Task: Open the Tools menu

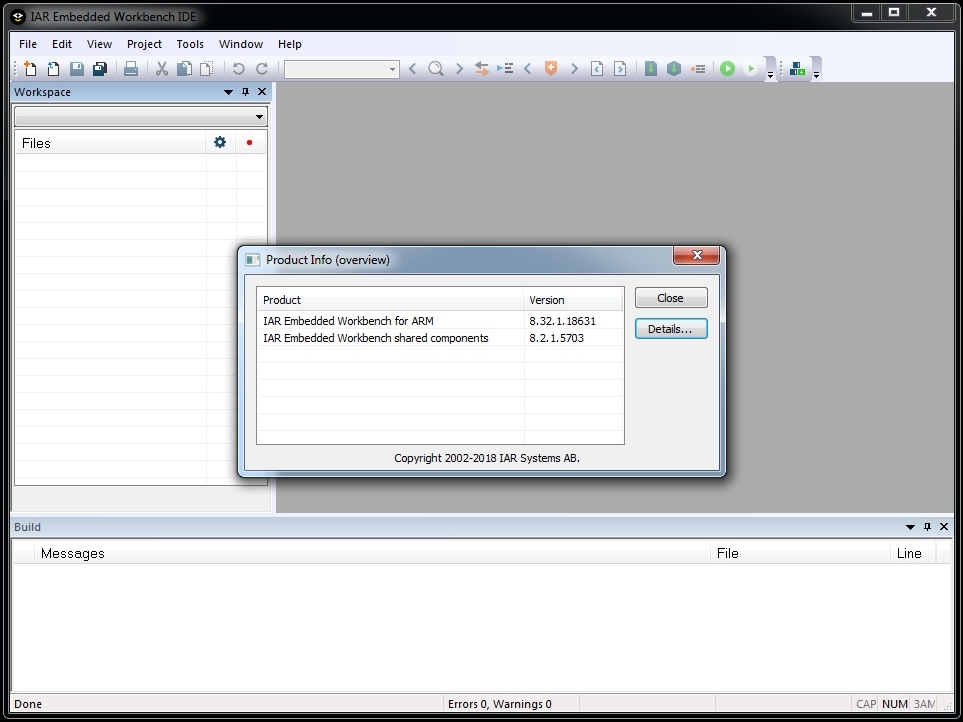Action: pyautogui.click(x=190, y=44)
